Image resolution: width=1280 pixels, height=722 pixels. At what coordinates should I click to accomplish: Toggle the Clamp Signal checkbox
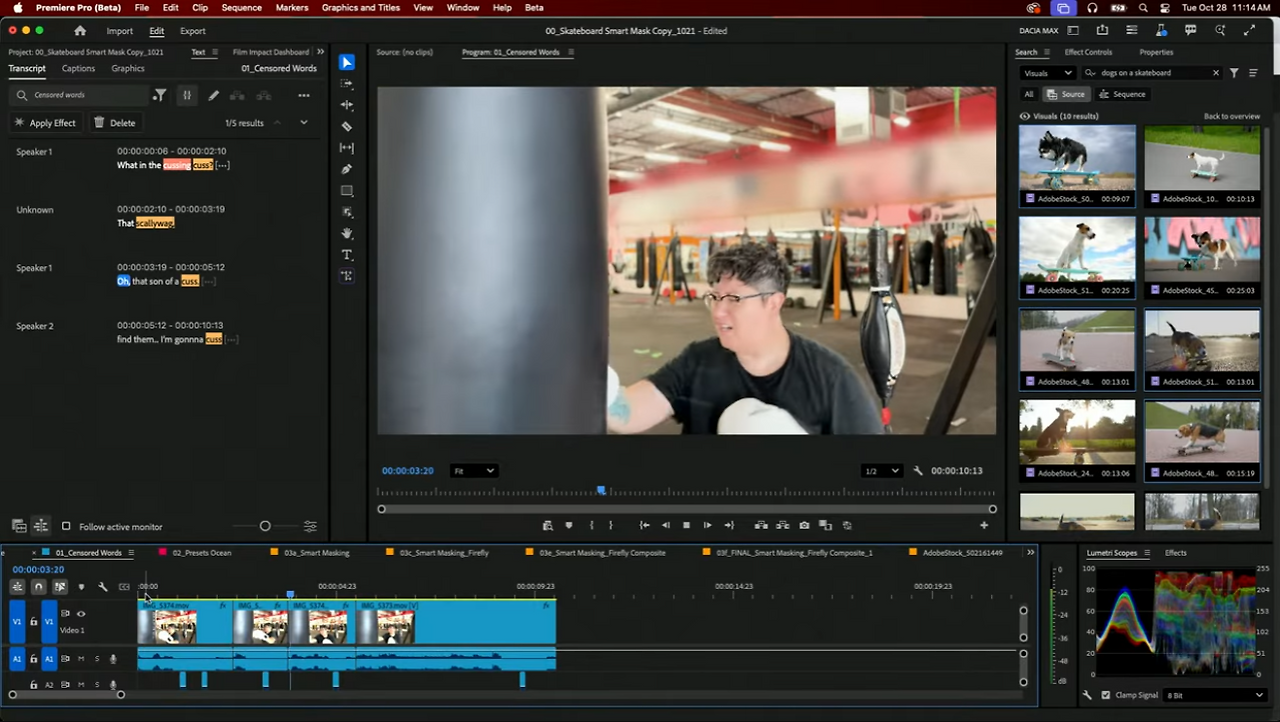coord(1105,695)
